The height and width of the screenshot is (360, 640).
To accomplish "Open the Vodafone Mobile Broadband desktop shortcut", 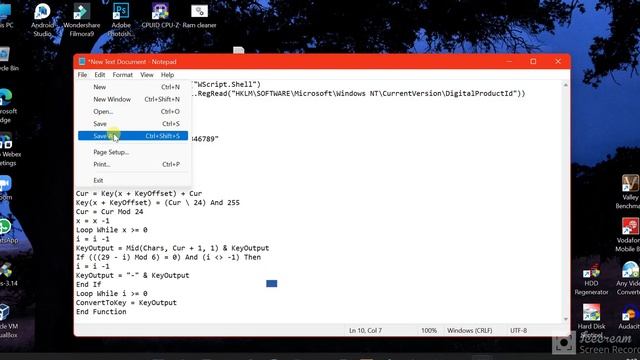I will [629, 235].
